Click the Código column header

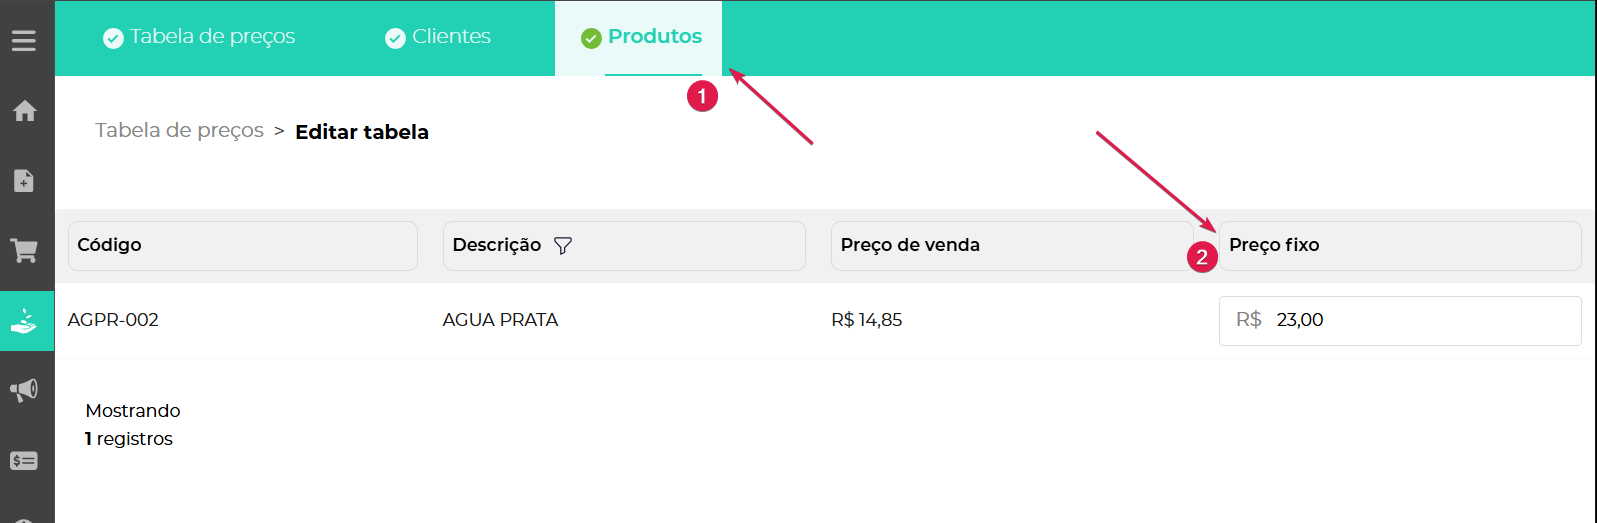click(x=242, y=246)
